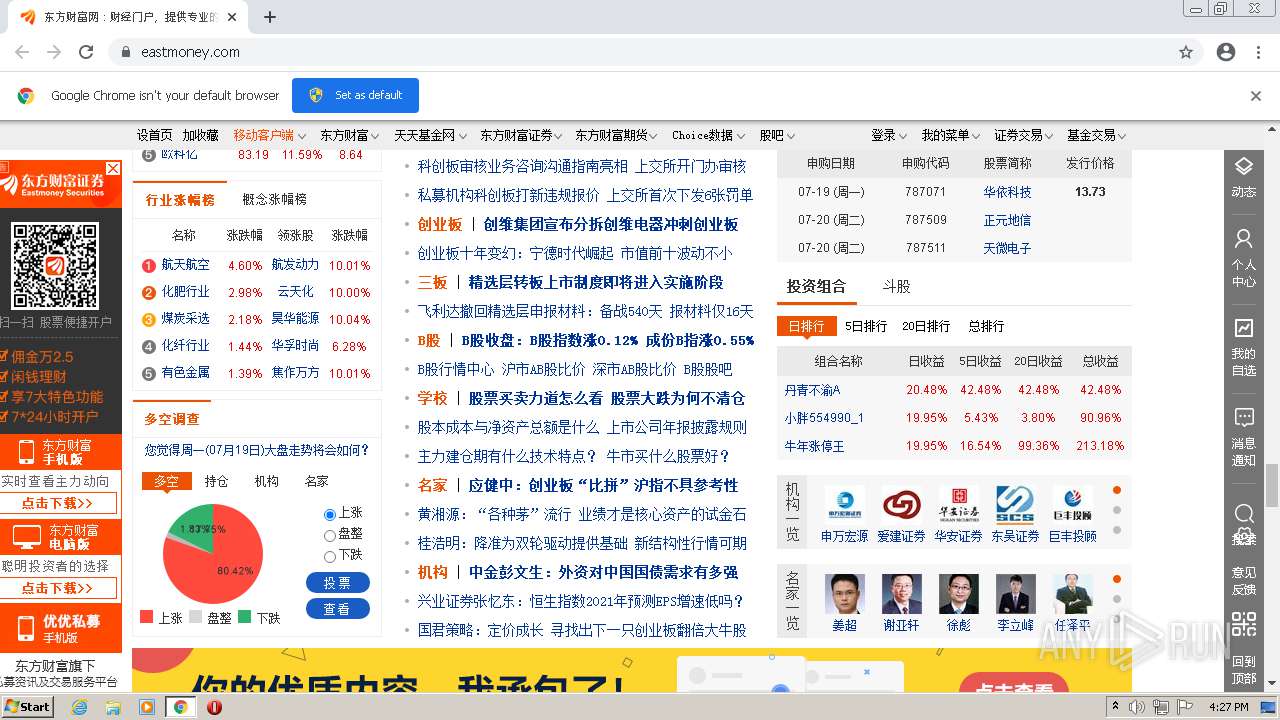Bookmark this page with the star icon
The width and height of the screenshot is (1280, 720).
(x=1186, y=52)
